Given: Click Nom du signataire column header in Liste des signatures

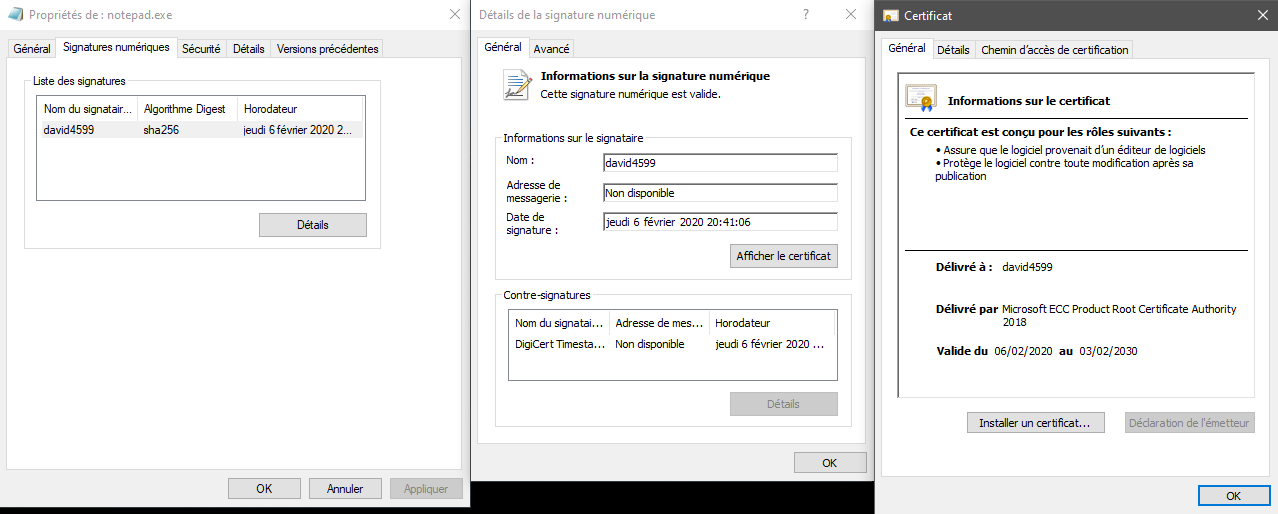Looking at the screenshot, I should (x=87, y=108).
